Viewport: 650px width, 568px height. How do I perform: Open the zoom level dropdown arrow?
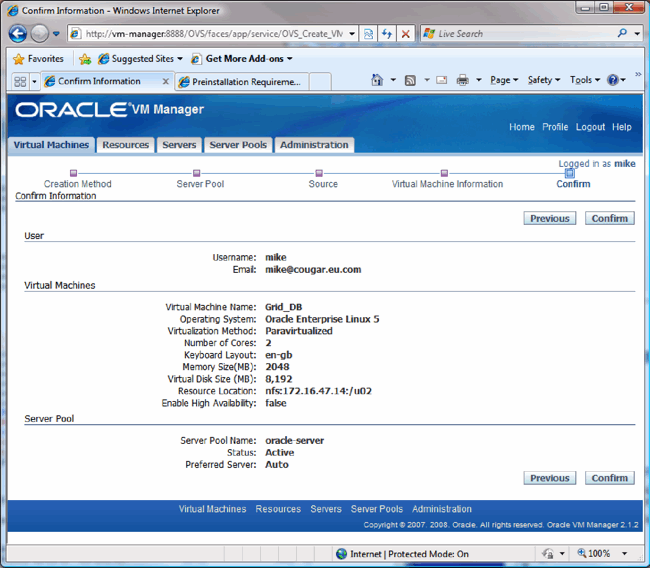click(624, 553)
